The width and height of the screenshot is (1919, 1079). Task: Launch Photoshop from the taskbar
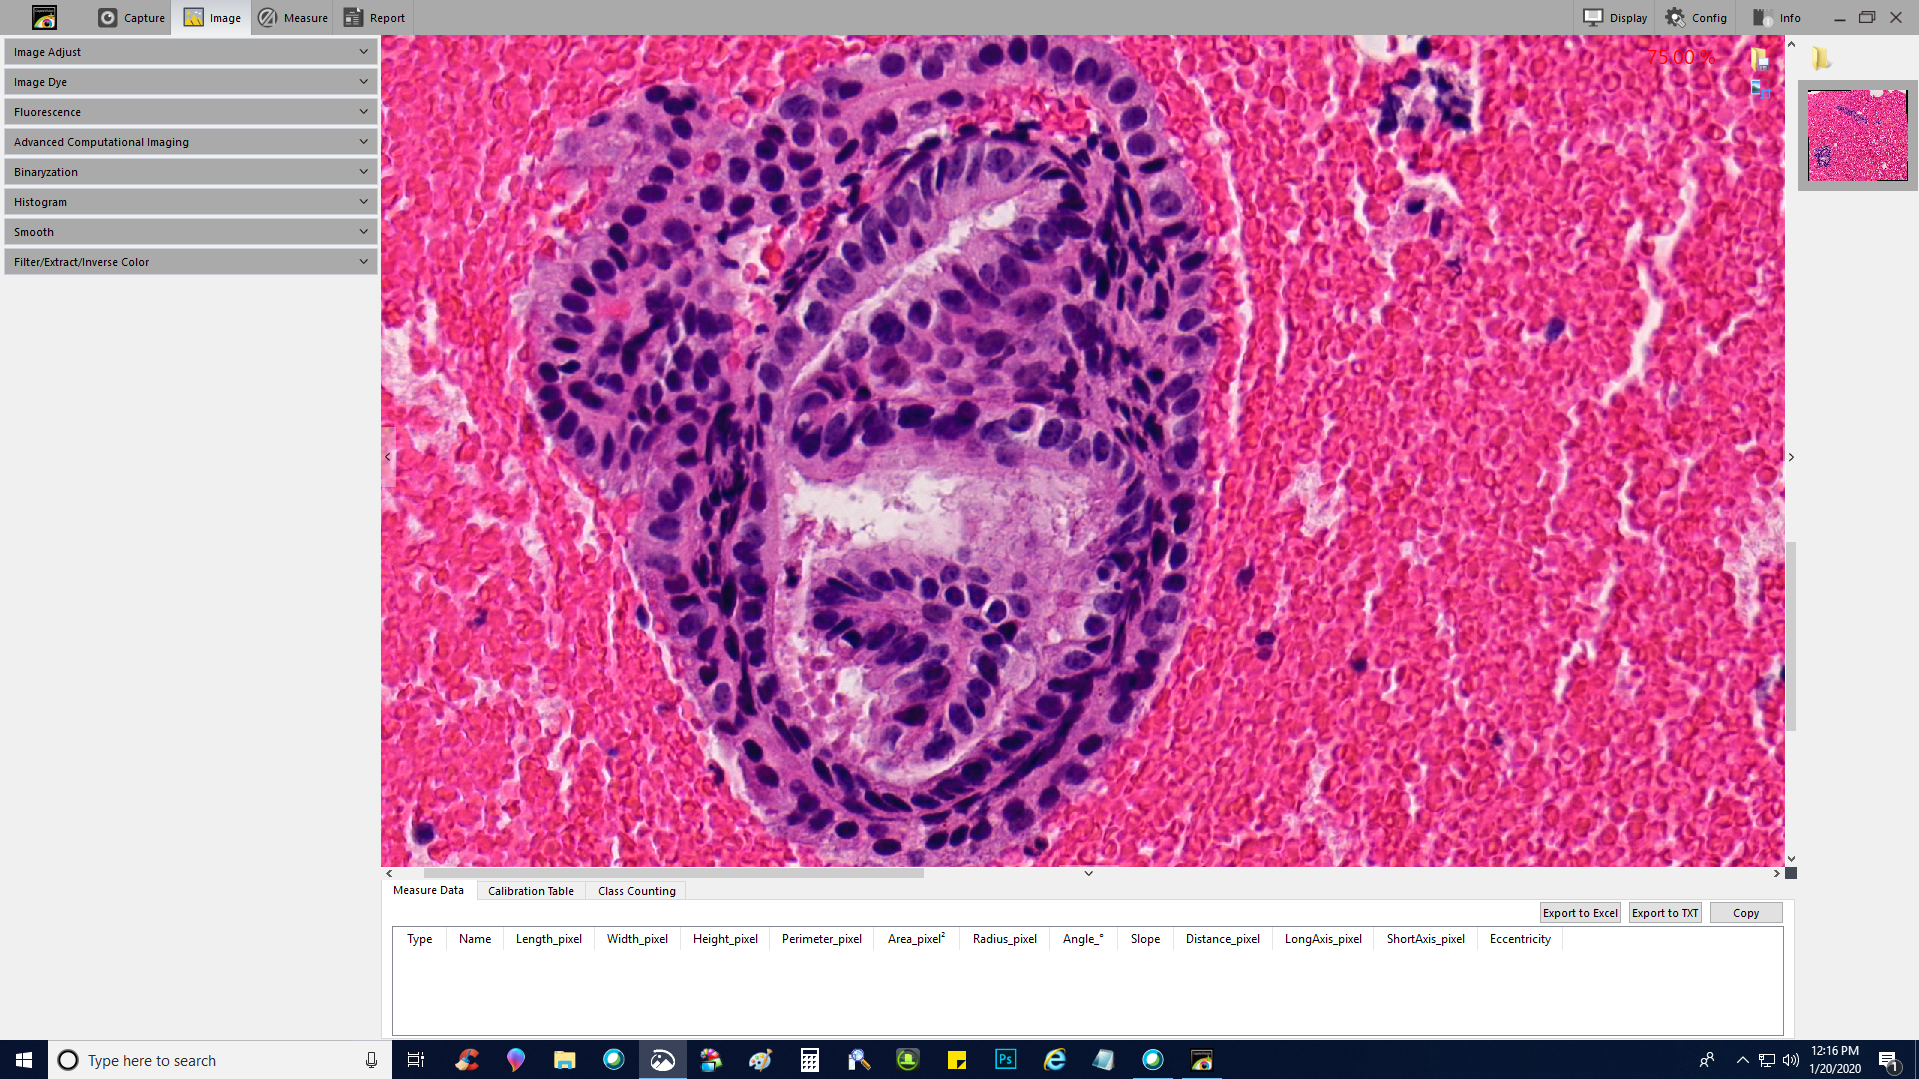(x=1005, y=1060)
